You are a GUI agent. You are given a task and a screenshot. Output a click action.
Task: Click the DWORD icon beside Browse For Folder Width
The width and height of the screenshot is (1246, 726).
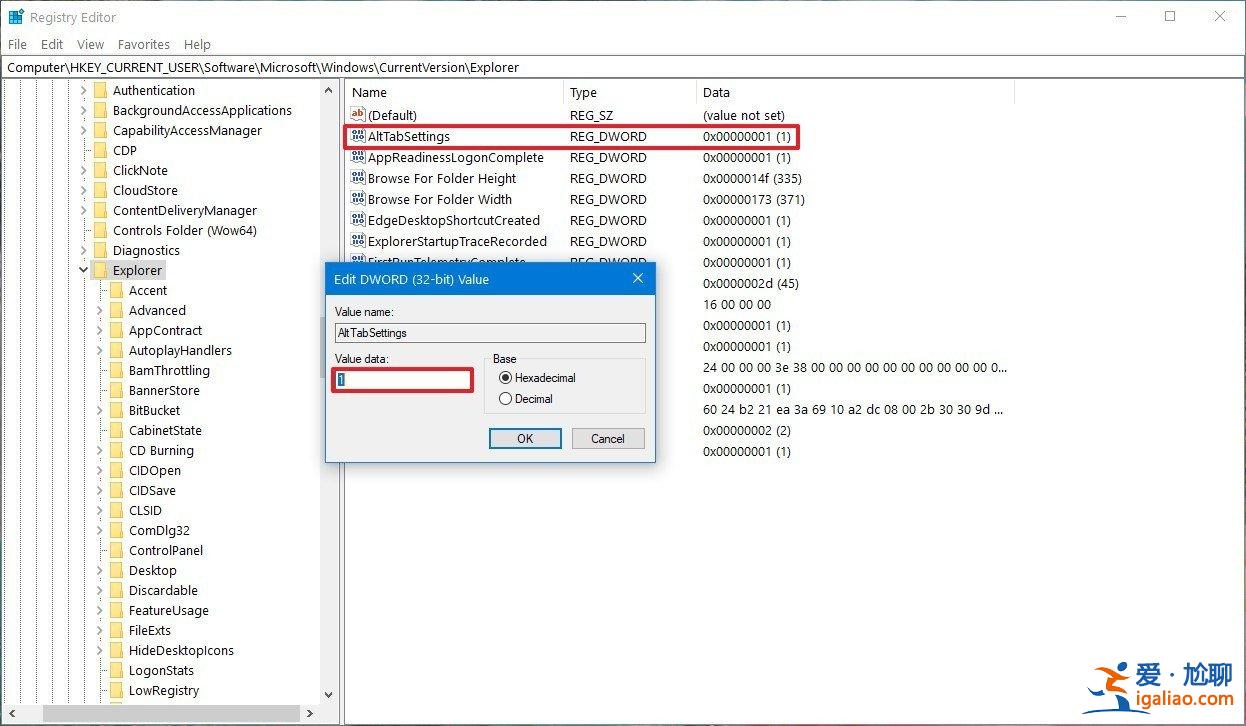point(358,199)
